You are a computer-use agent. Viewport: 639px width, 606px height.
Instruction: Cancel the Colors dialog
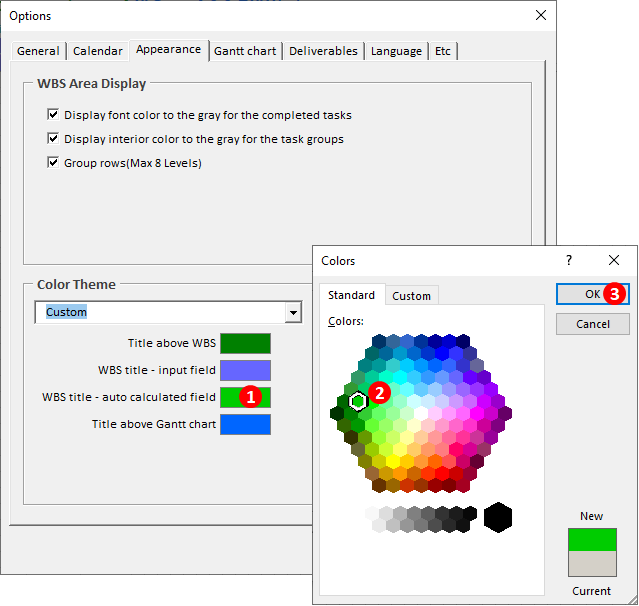(x=593, y=324)
